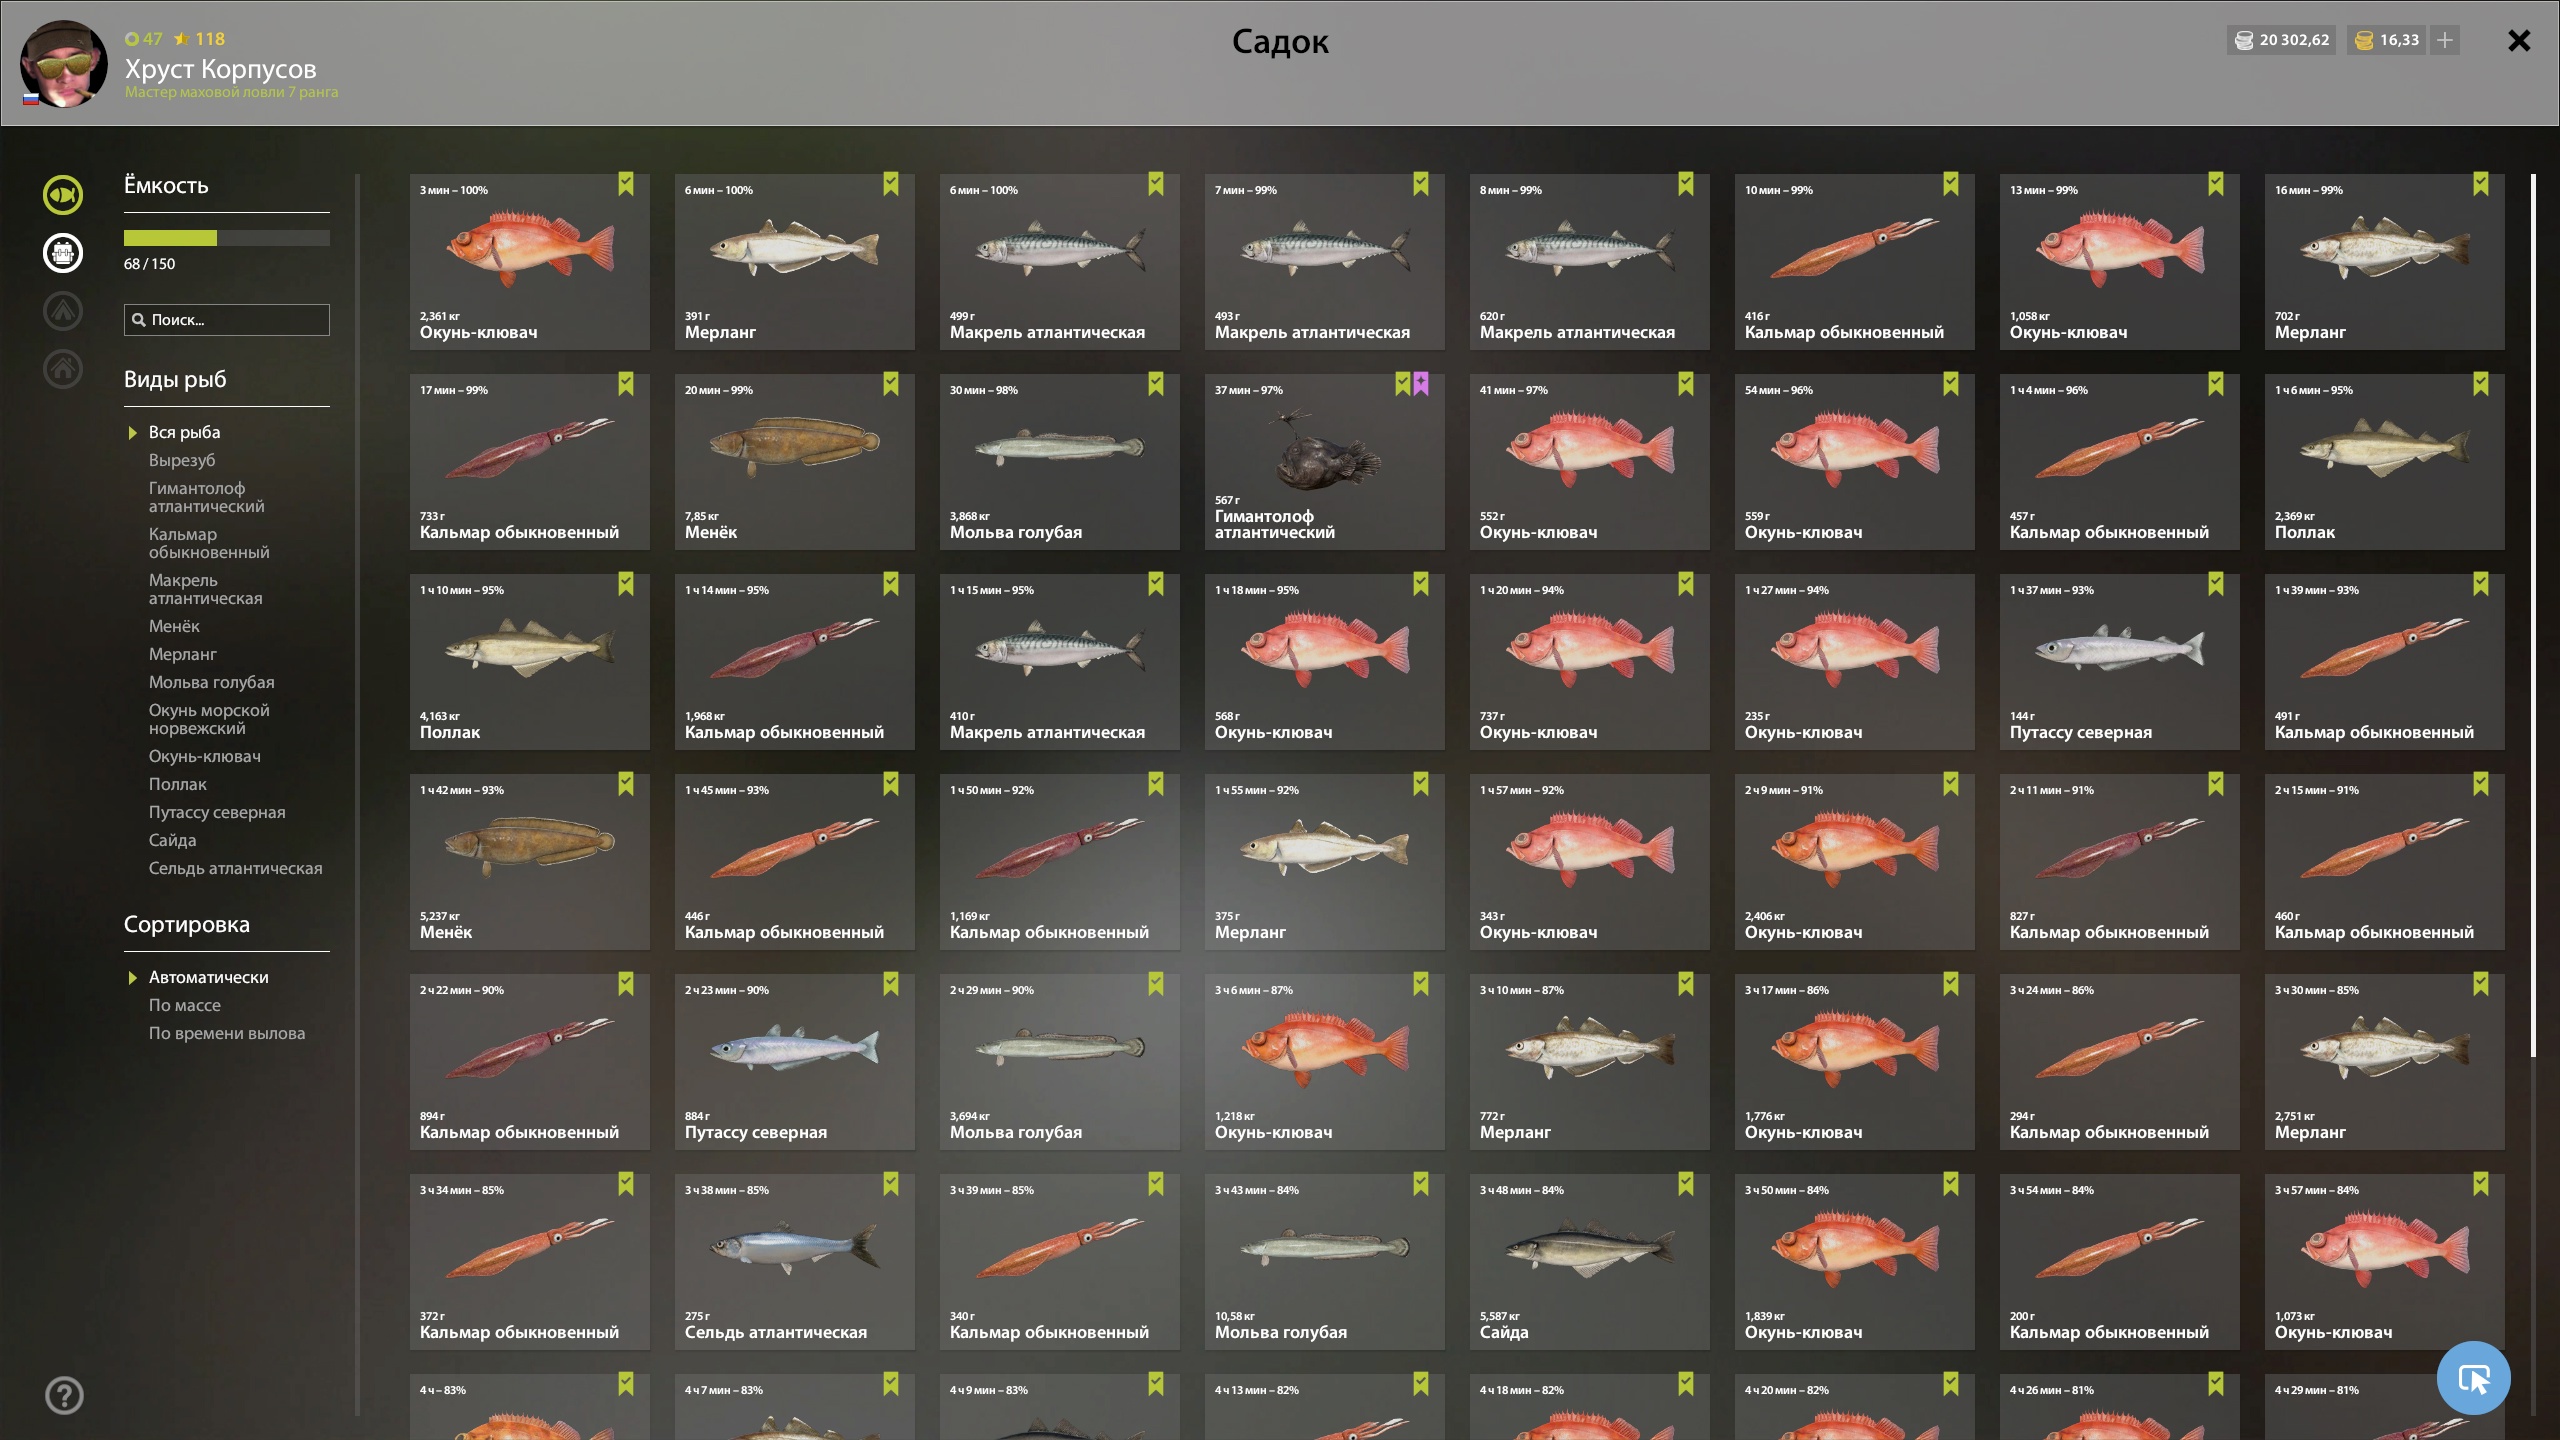Viewport: 2560px width, 1440px height.
Task: Click the Поиск search field
Action: tap(227, 320)
